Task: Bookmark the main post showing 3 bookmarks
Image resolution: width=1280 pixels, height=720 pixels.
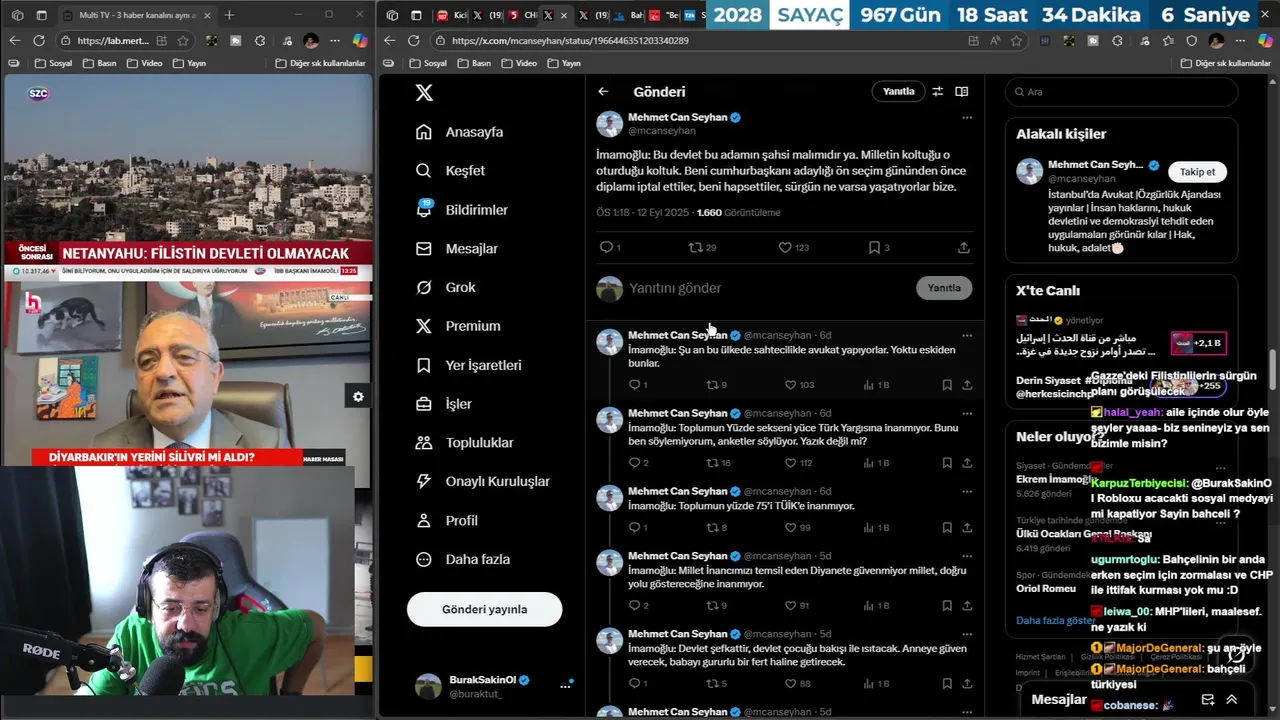Action: click(x=879, y=247)
